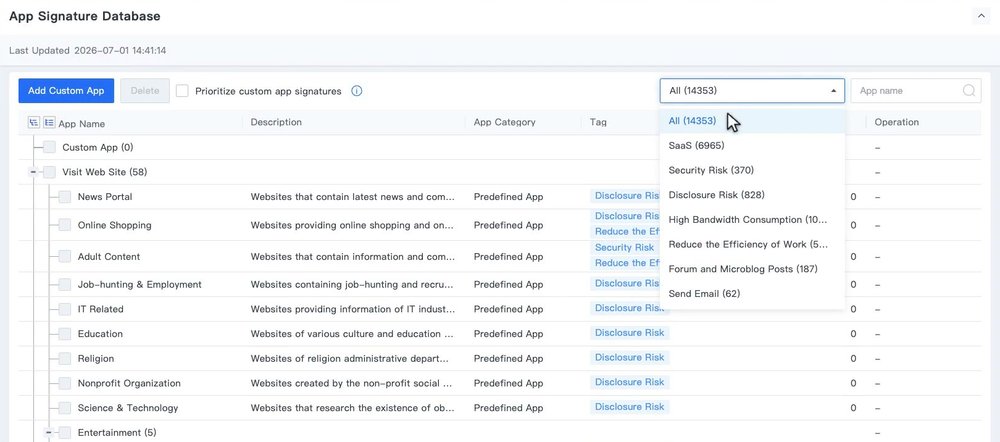Image resolution: width=1000 pixels, height=442 pixels.
Task: Click Predefined App in the Education row
Action: [x=508, y=334]
